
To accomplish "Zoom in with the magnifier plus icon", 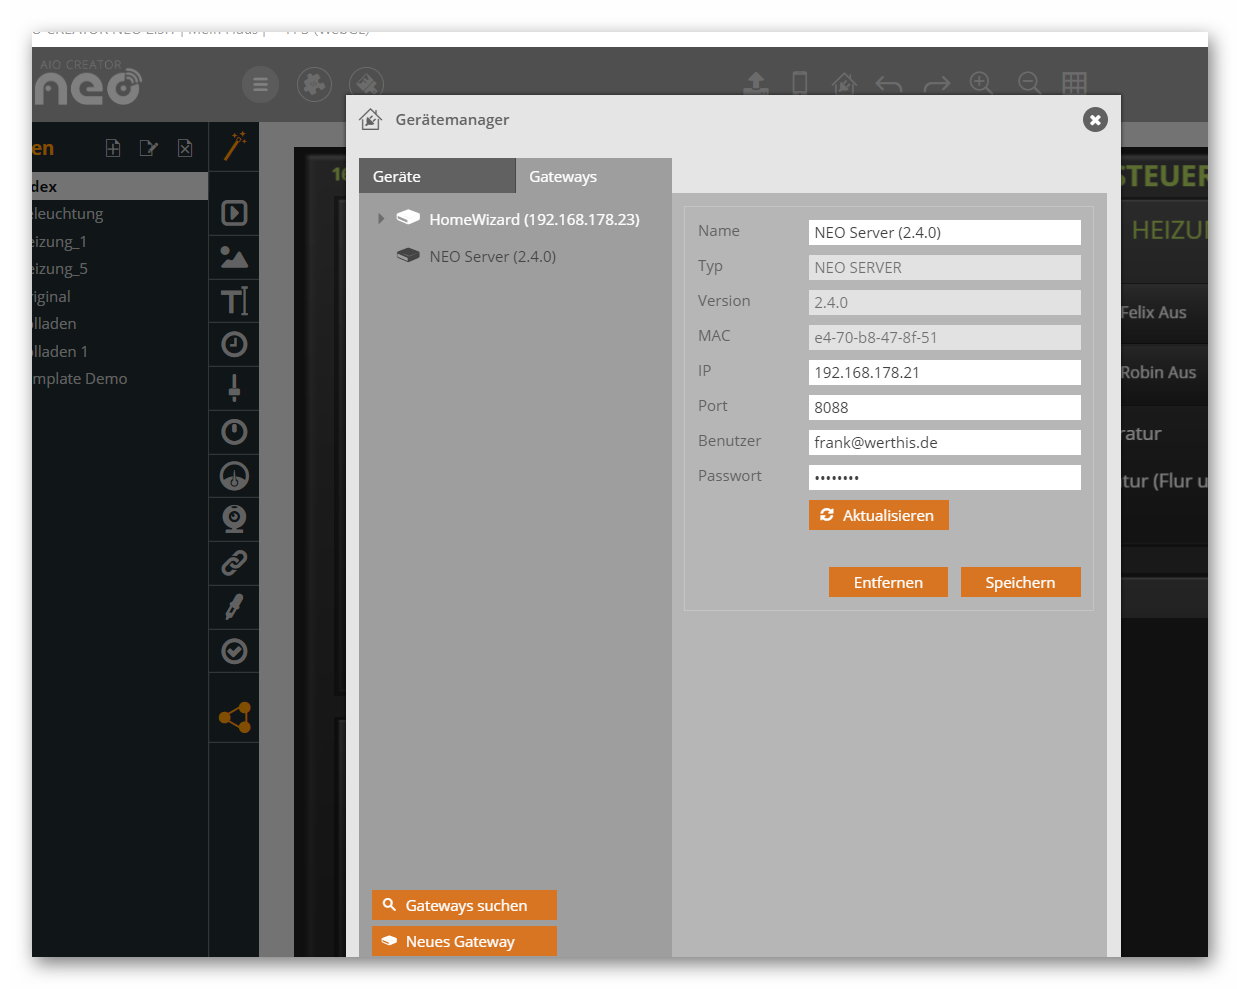I will point(982,83).
